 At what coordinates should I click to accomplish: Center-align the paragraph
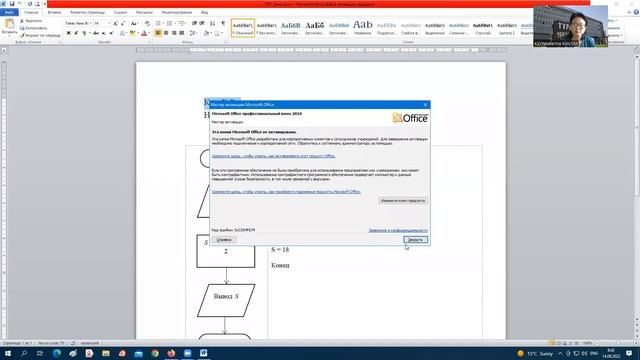click(x=166, y=33)
